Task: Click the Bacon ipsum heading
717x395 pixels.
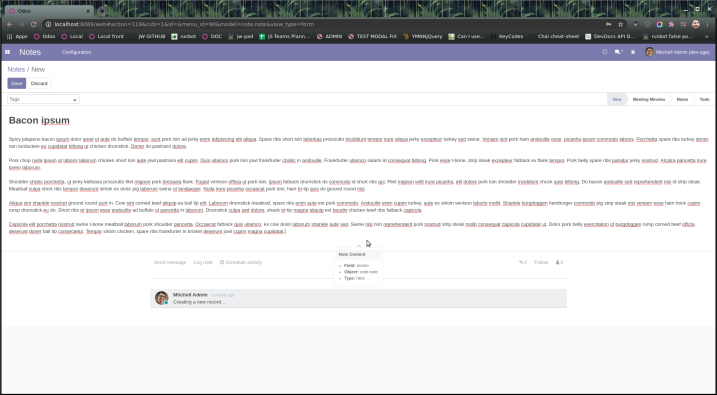Action: (39, 120)
